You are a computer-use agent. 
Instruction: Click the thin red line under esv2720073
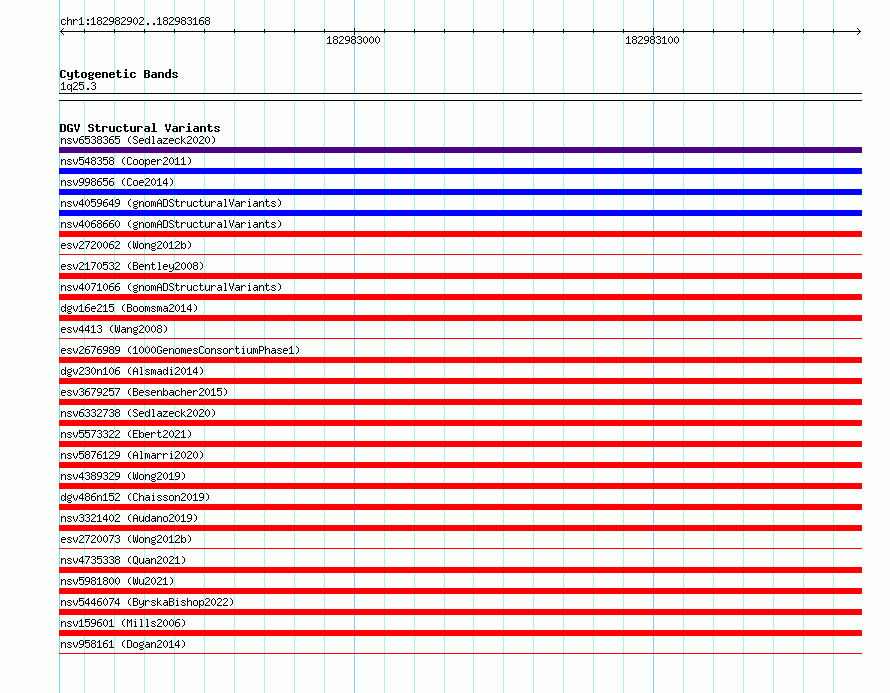[460, 548]
